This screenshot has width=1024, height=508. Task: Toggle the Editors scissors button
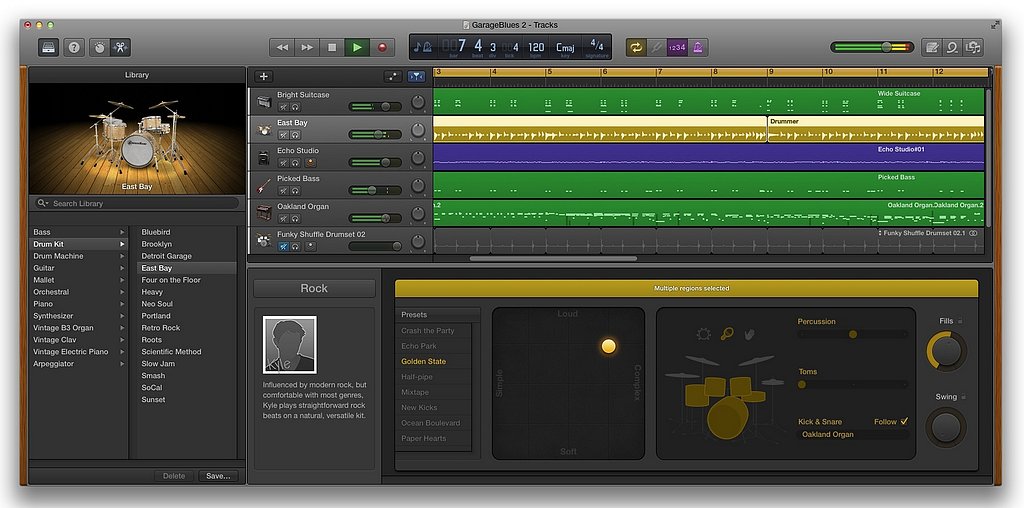point(120,48)
